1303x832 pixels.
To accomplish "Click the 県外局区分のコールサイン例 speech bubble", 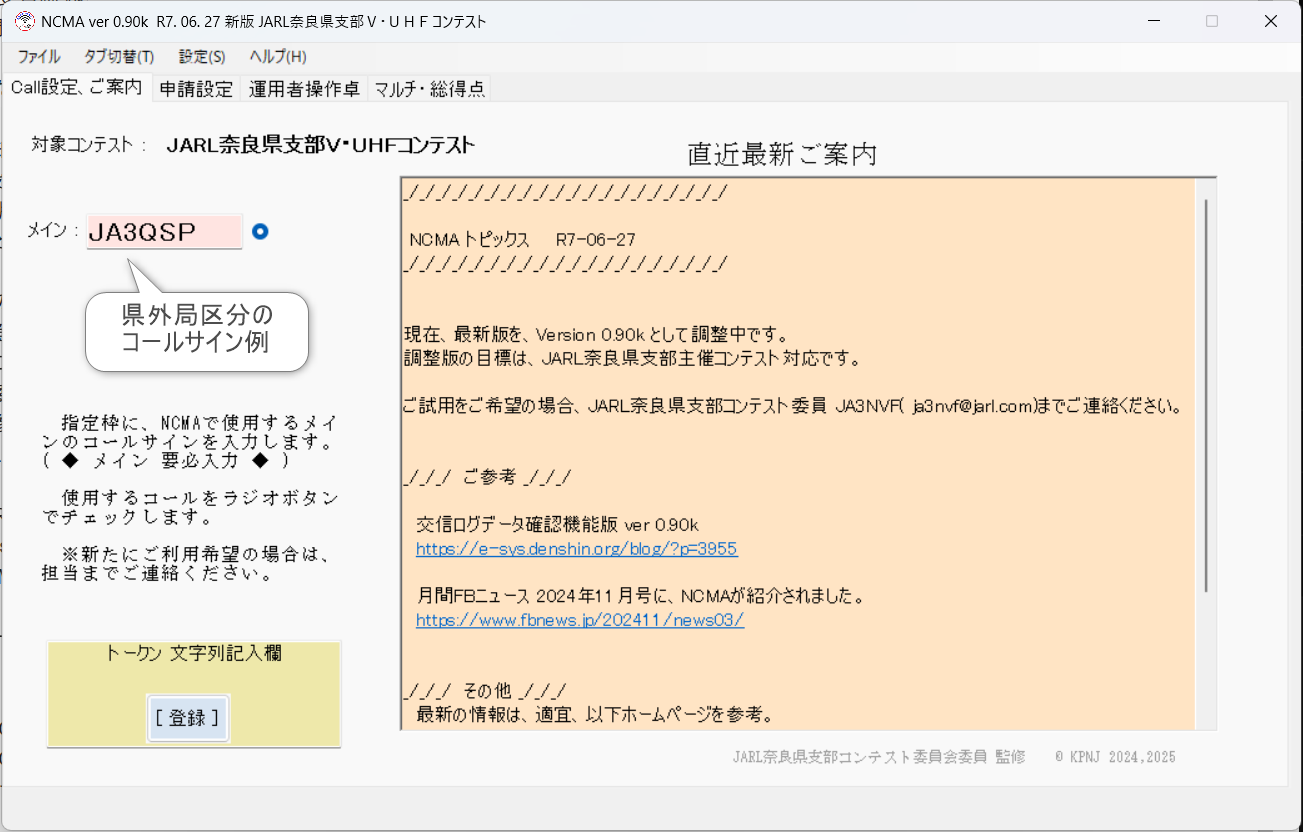I will (x=196, y=330).
